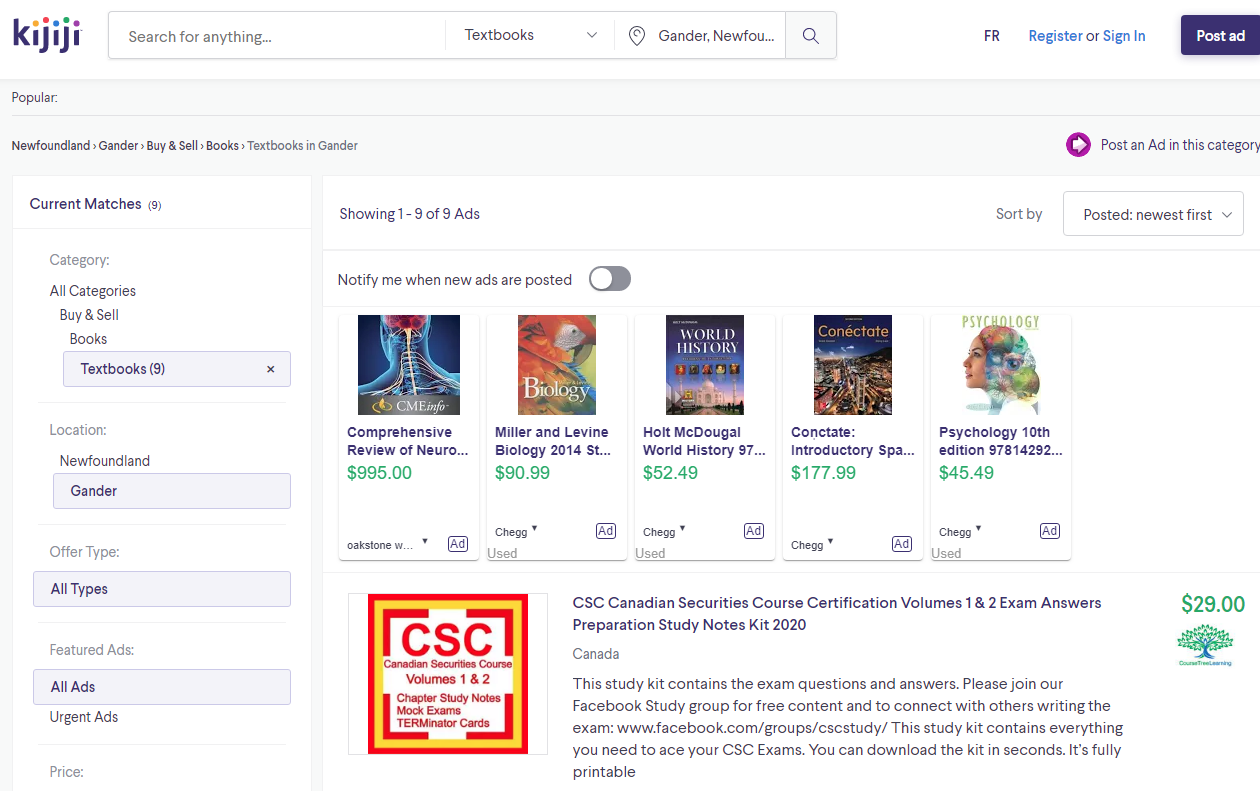Click the Ad badge on the Conctate listing

901,544
